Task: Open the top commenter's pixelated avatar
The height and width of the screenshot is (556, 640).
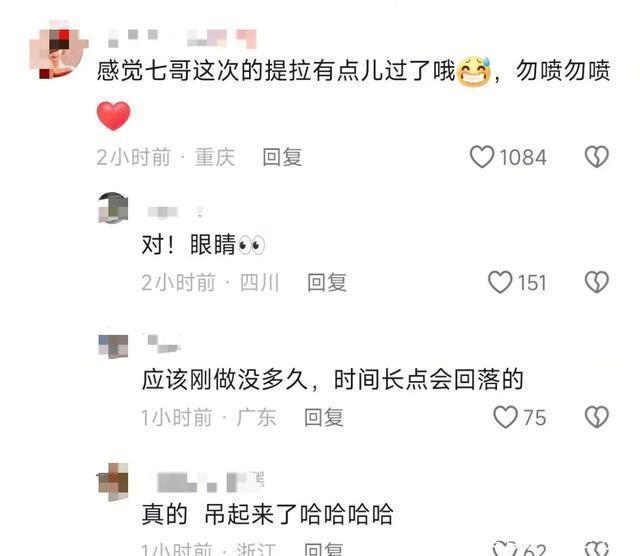Action: click(59, 49)
